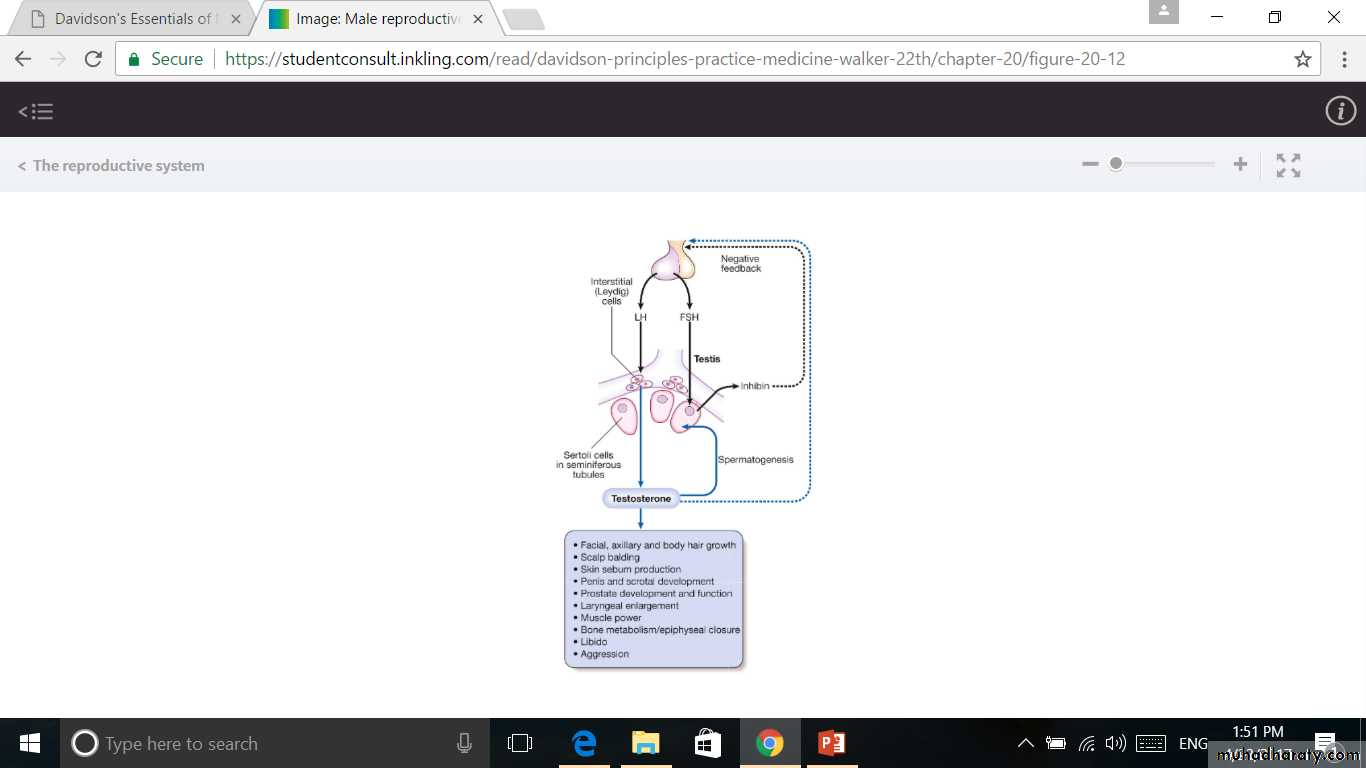Click the male reproductive diagram image
The width and height of the screenshot is (1366, 768).
tap(683, 454)
